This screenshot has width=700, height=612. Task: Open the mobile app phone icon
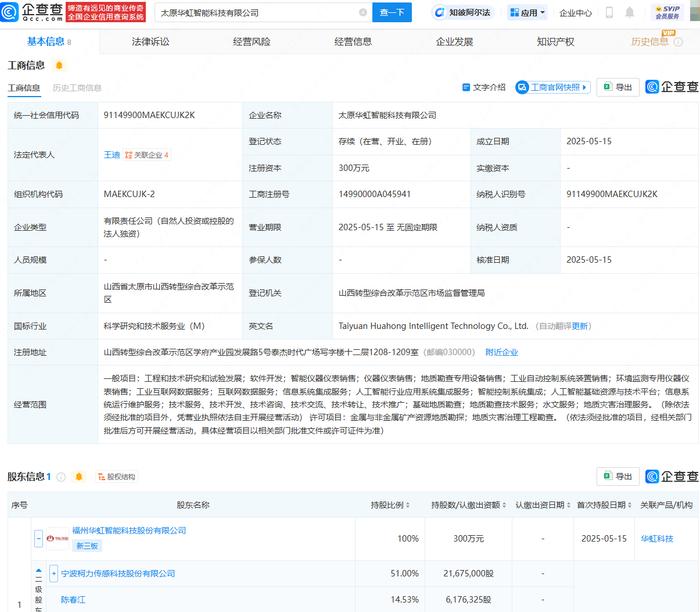tap(609, 12)
